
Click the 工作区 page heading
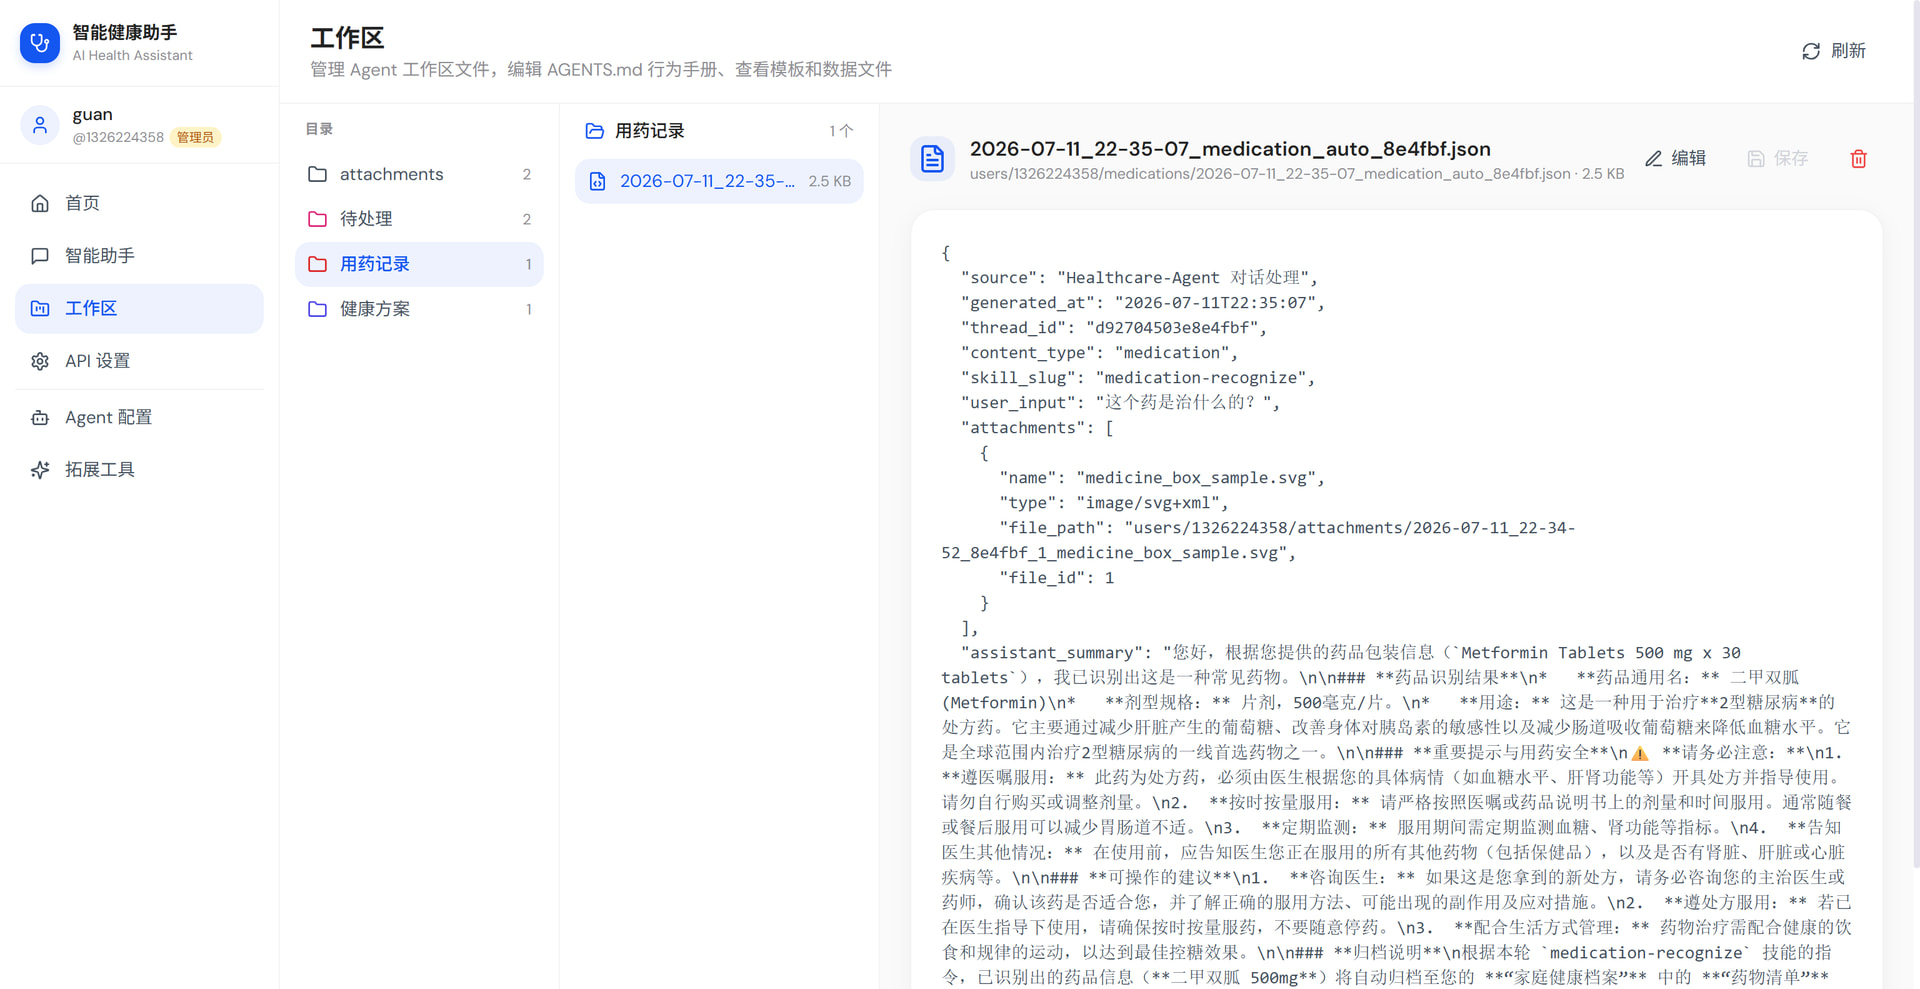click(x=347, y=38)
